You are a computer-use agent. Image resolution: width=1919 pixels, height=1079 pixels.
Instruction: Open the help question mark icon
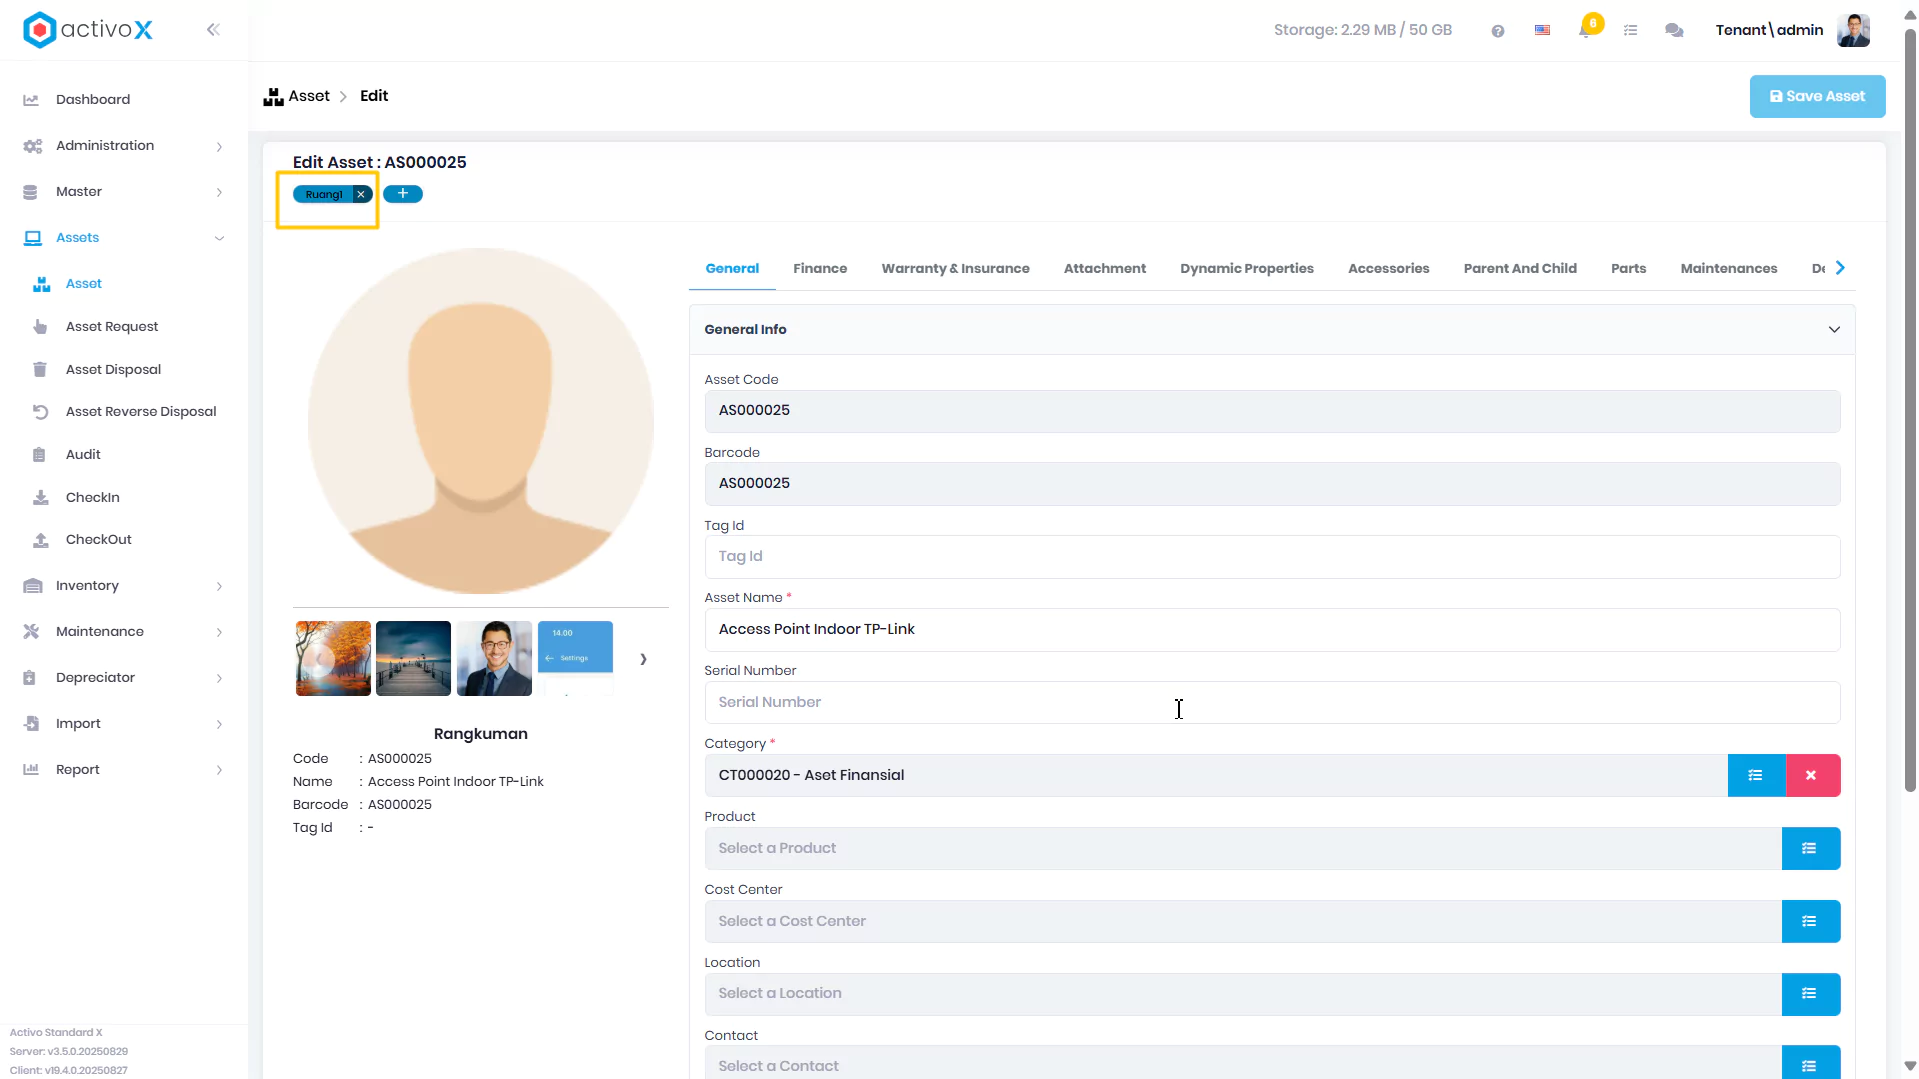click(x=1497, y=31)
